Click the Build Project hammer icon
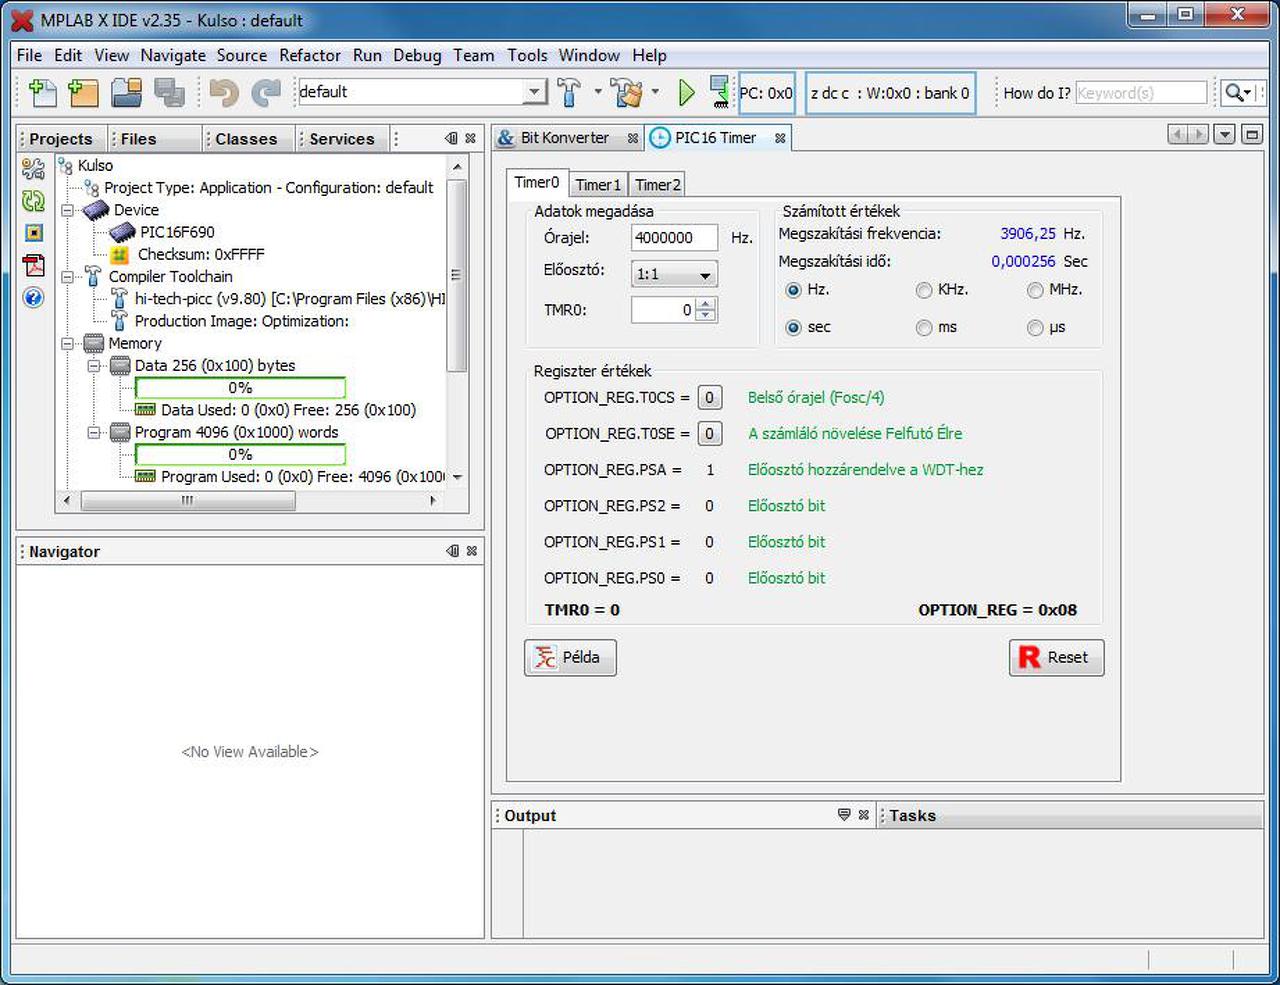1280x985 pixels. pos(569,92)
